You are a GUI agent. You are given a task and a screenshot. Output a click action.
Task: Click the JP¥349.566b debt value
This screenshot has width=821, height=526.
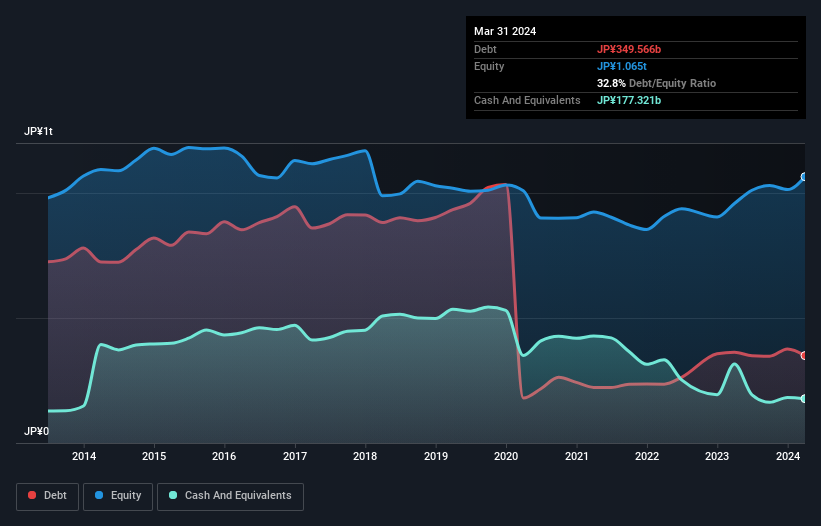click(629, 49)
